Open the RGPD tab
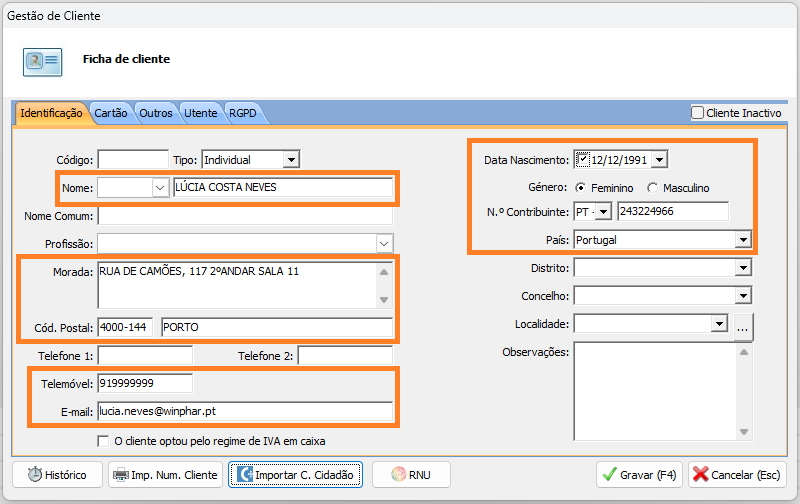Screen dimensions: 800x504 [x=243, y=114]
